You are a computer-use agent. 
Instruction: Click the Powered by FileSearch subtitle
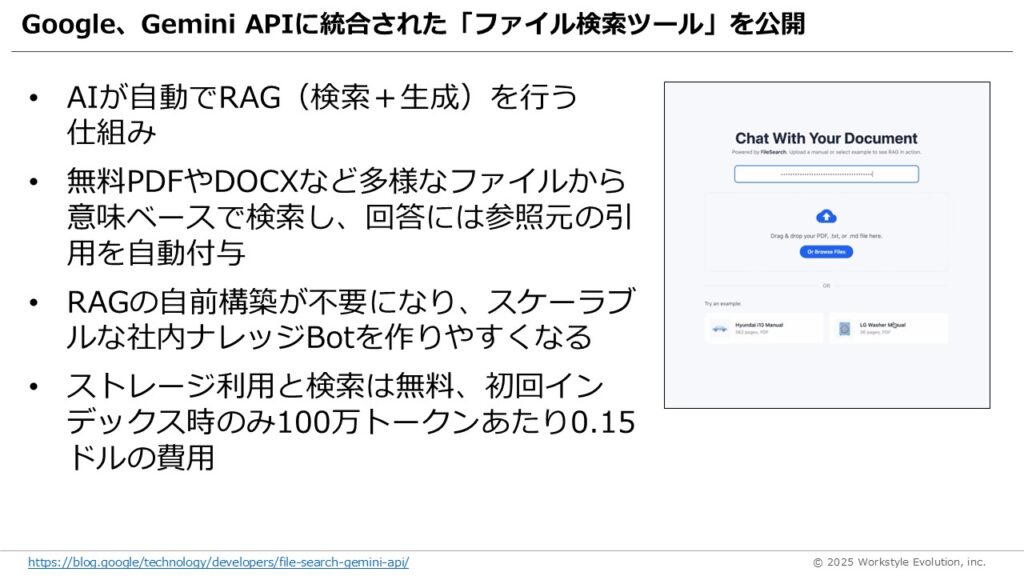[826, 152]
